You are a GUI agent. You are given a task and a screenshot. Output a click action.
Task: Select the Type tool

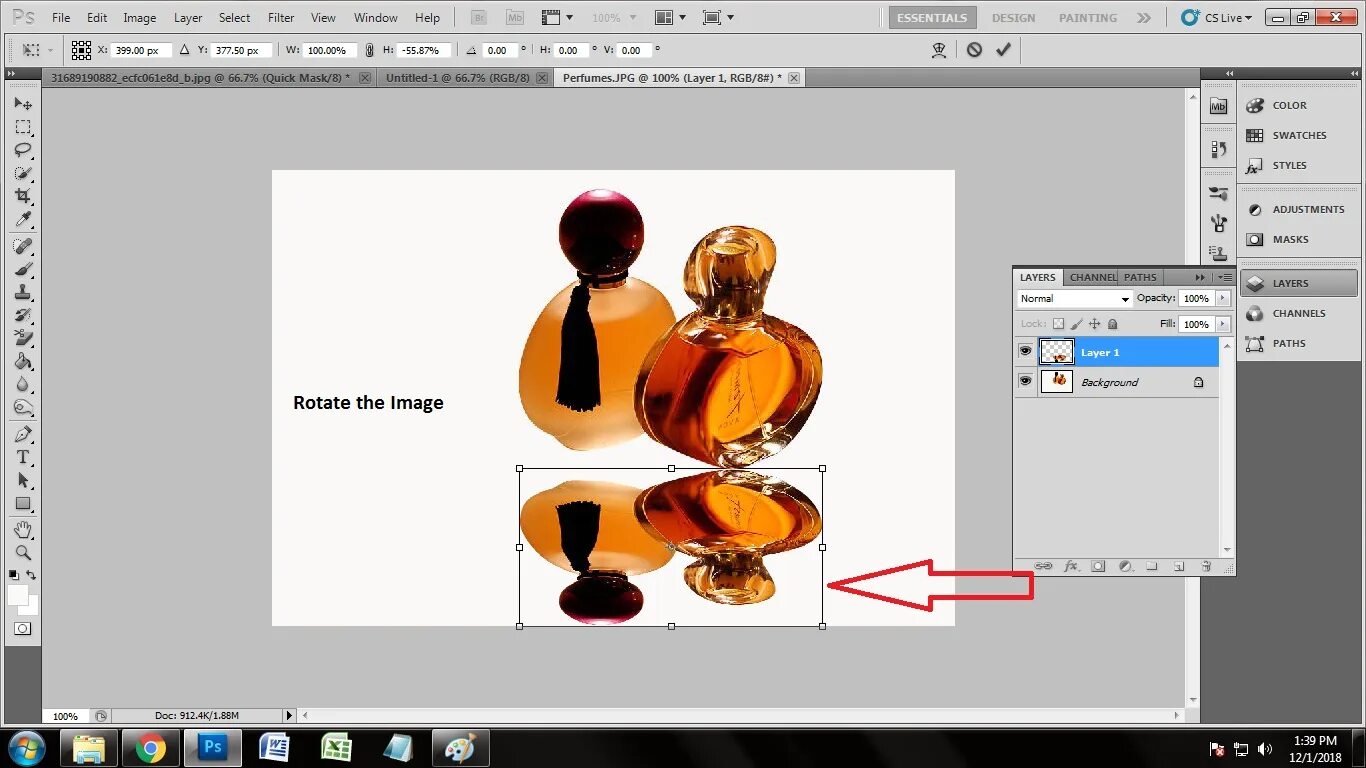pos(23,457)
